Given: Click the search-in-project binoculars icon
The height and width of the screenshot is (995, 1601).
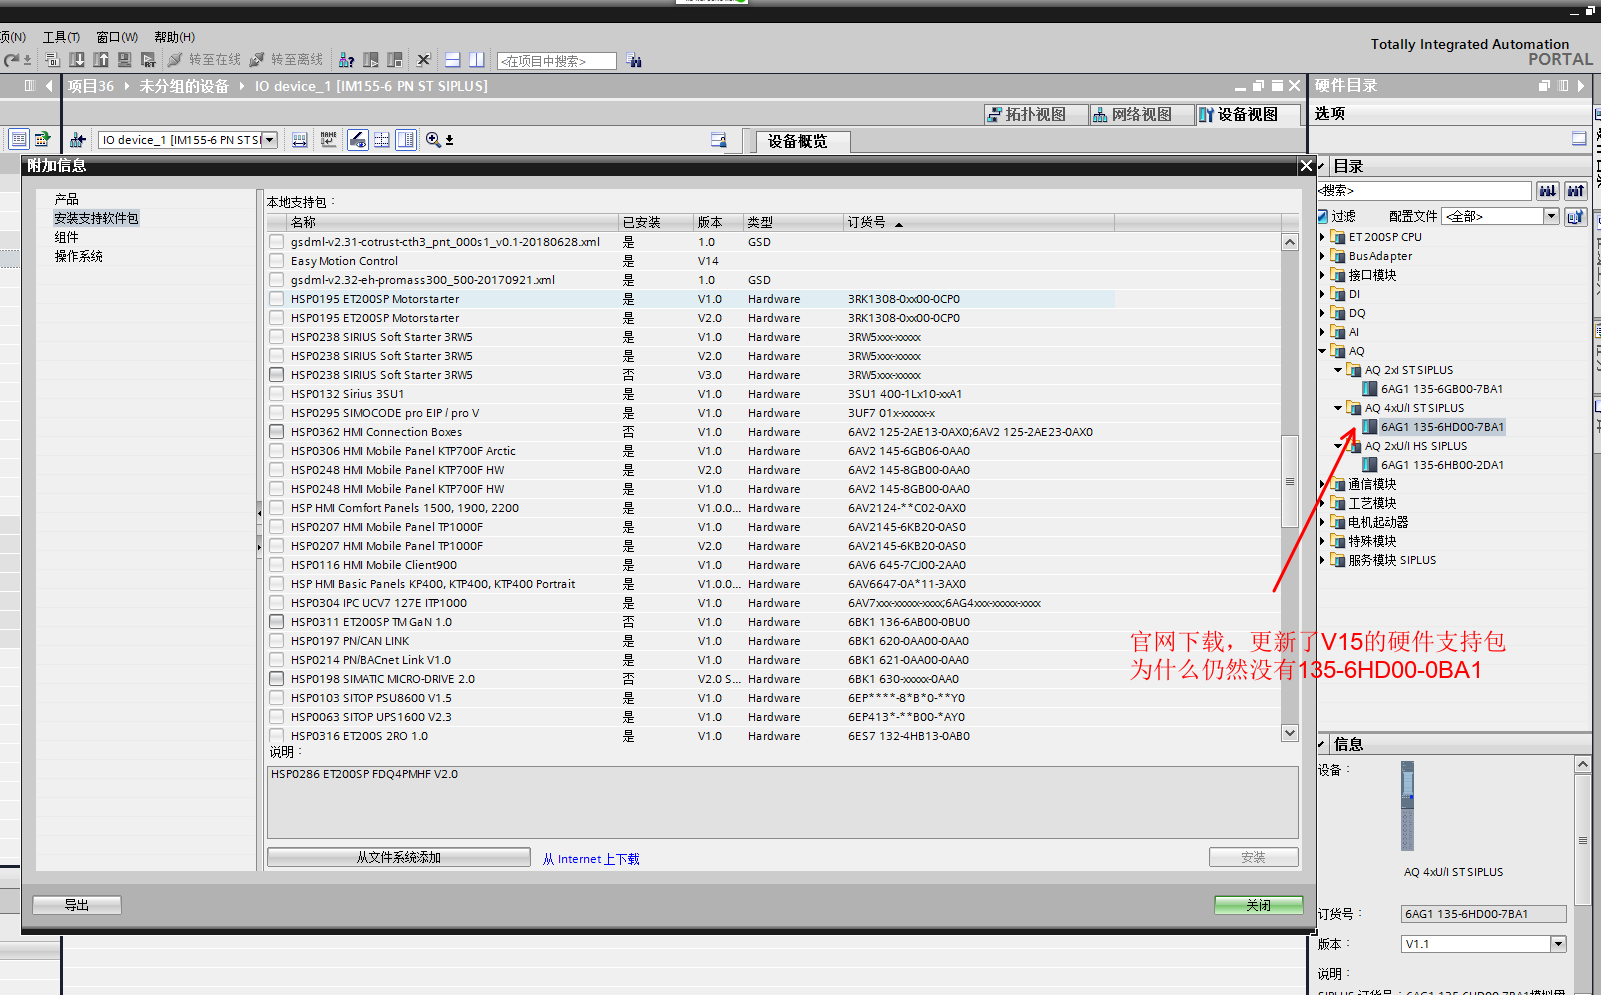Looking at the screenshot, I should pos(634,61).
